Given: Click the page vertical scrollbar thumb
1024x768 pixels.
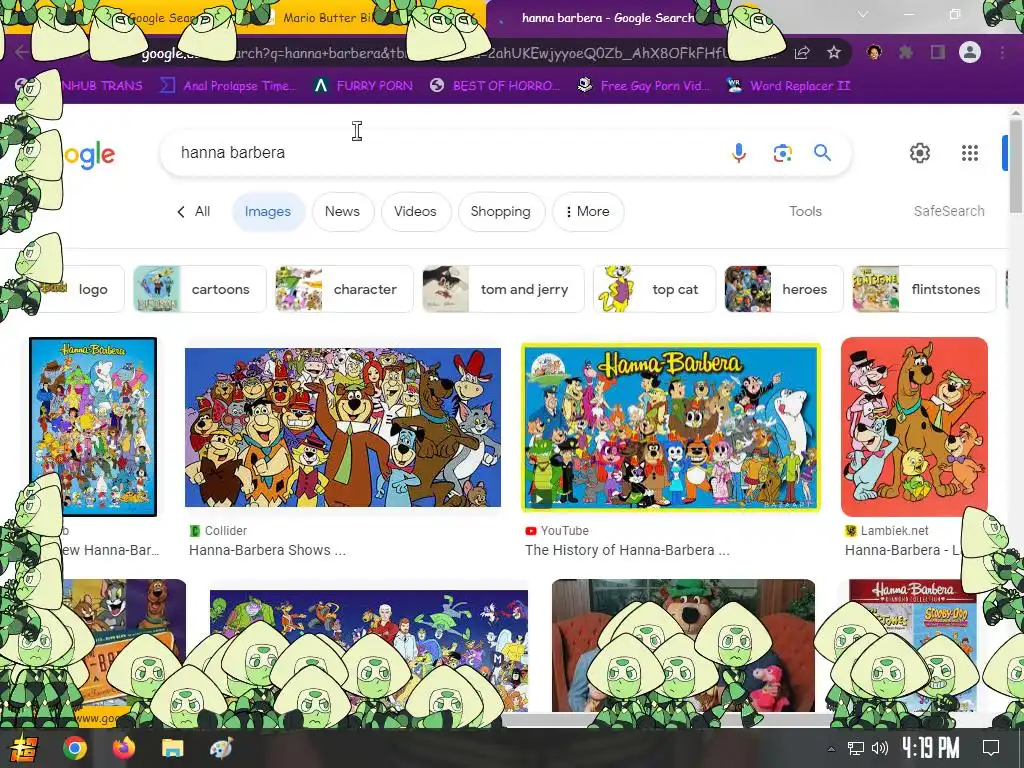Looking at the screenshot, I should pyautogui.click(x=1016, y=167).
